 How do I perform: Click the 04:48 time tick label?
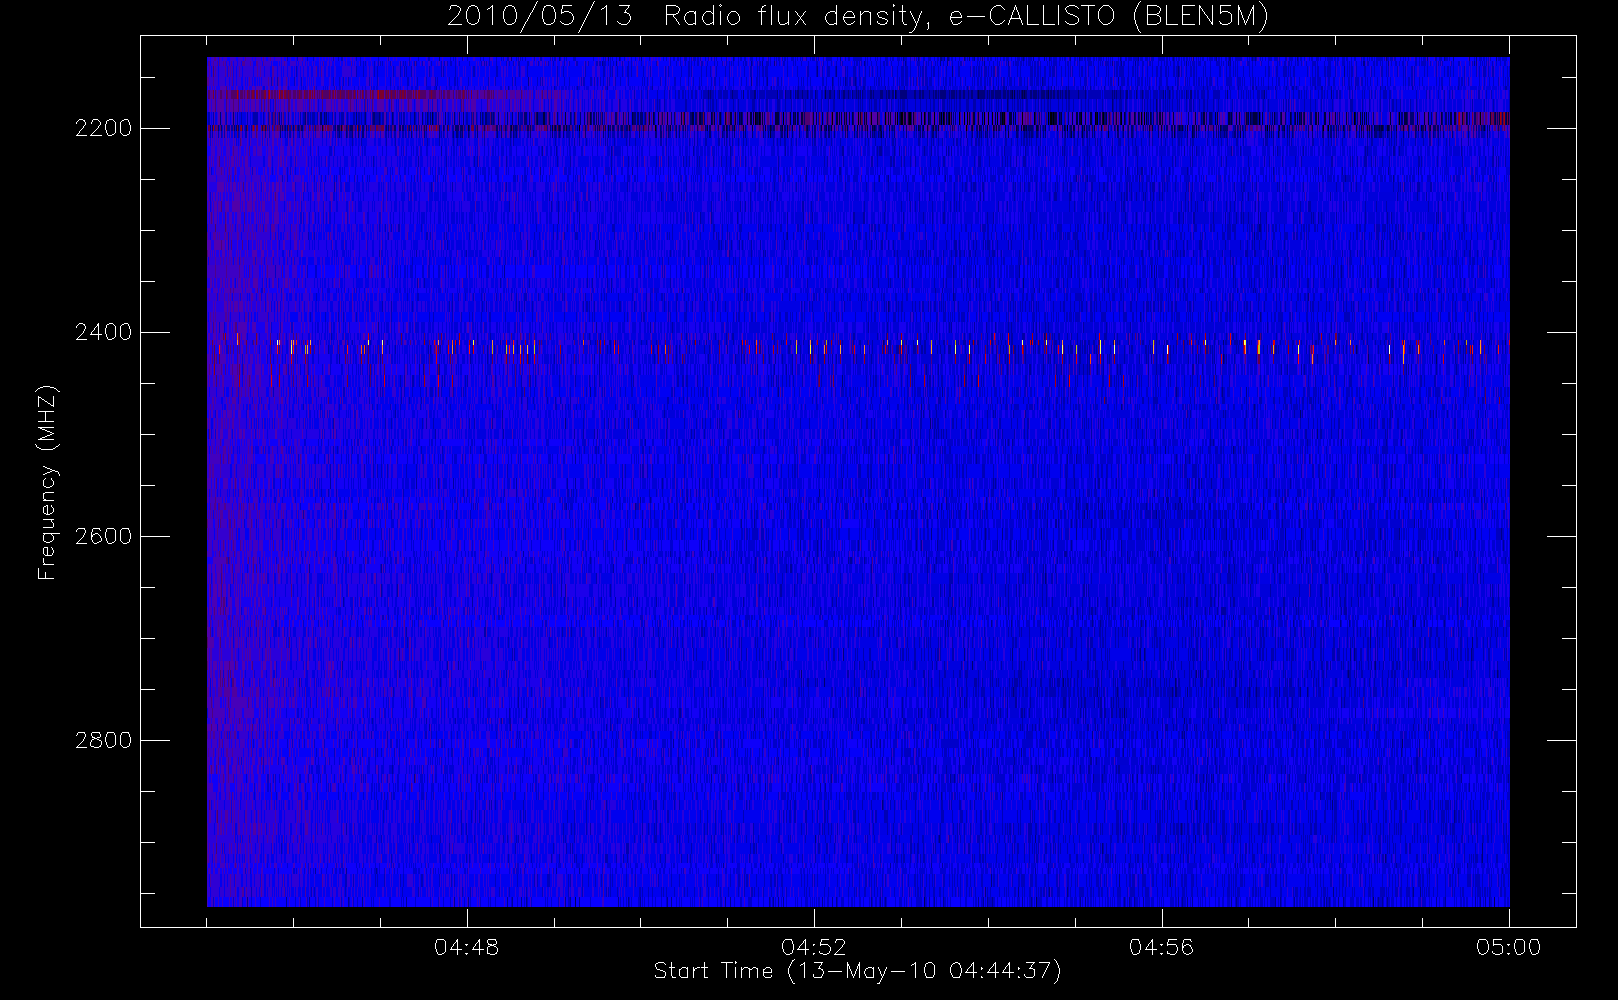point(466,947)
